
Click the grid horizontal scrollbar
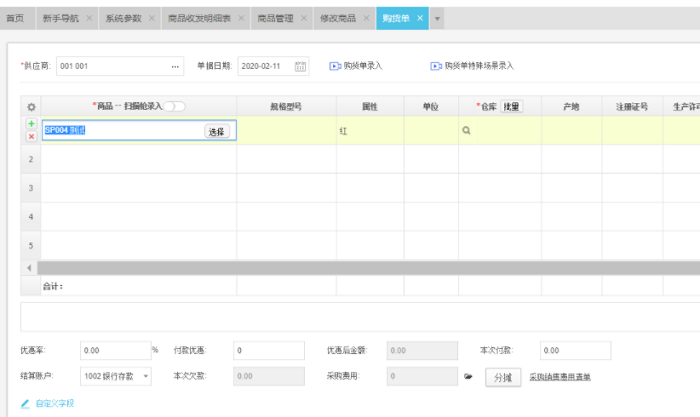(368, 268)
